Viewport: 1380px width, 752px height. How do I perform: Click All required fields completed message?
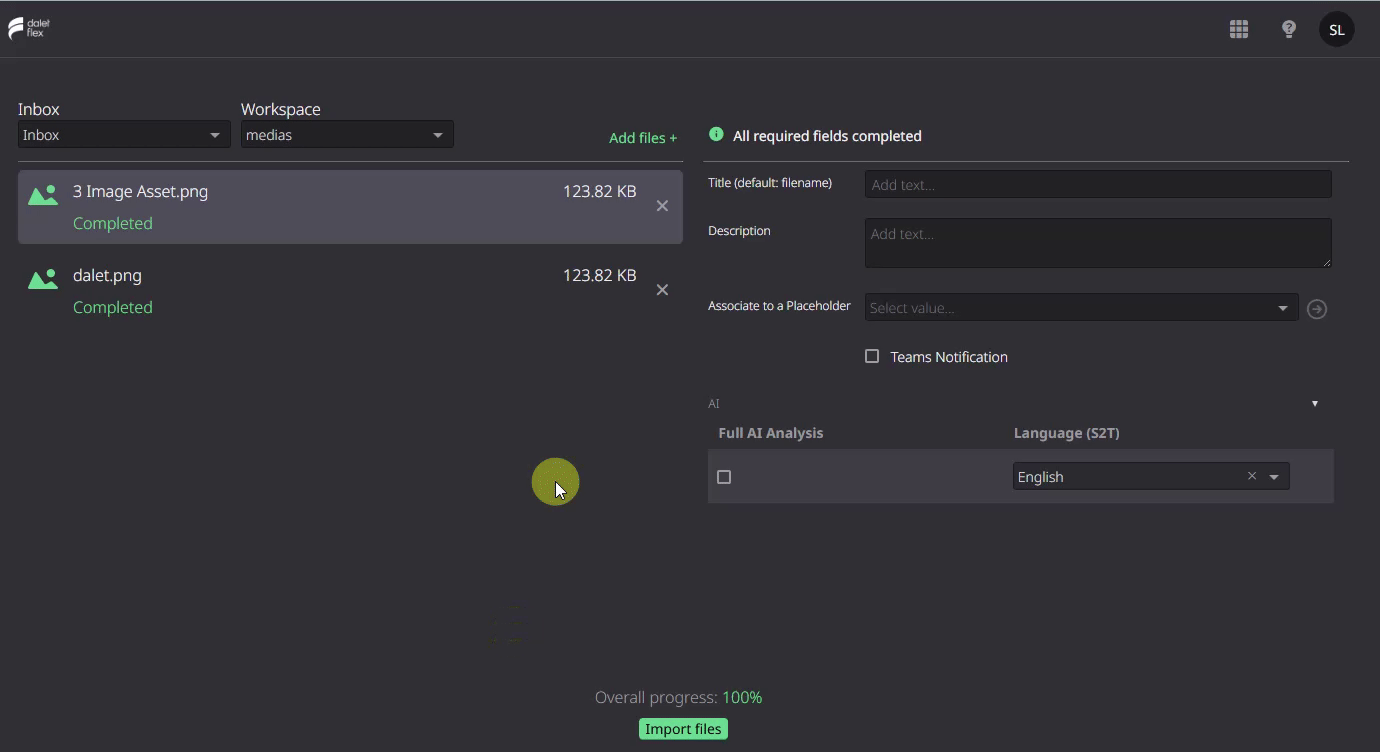click(x=827, y=136)
